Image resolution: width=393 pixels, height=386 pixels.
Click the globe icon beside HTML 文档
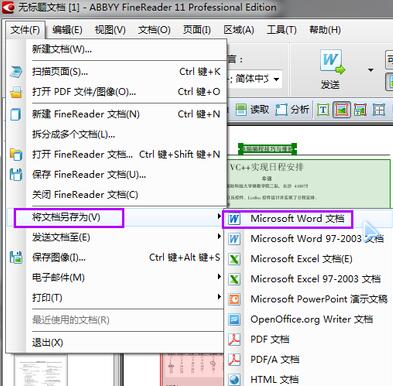234,379
